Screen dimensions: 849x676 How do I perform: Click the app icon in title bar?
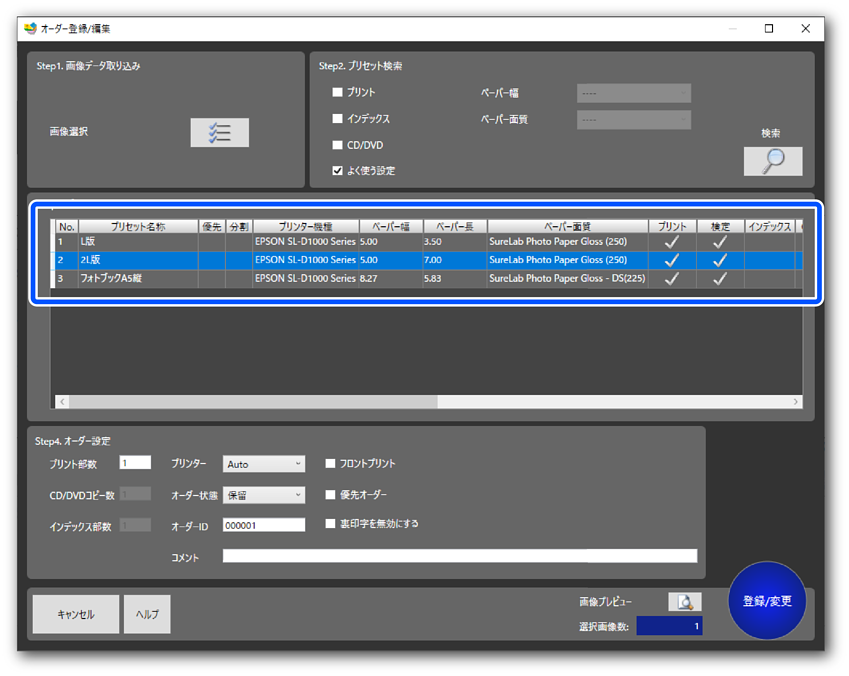click(x=30, y=28)
